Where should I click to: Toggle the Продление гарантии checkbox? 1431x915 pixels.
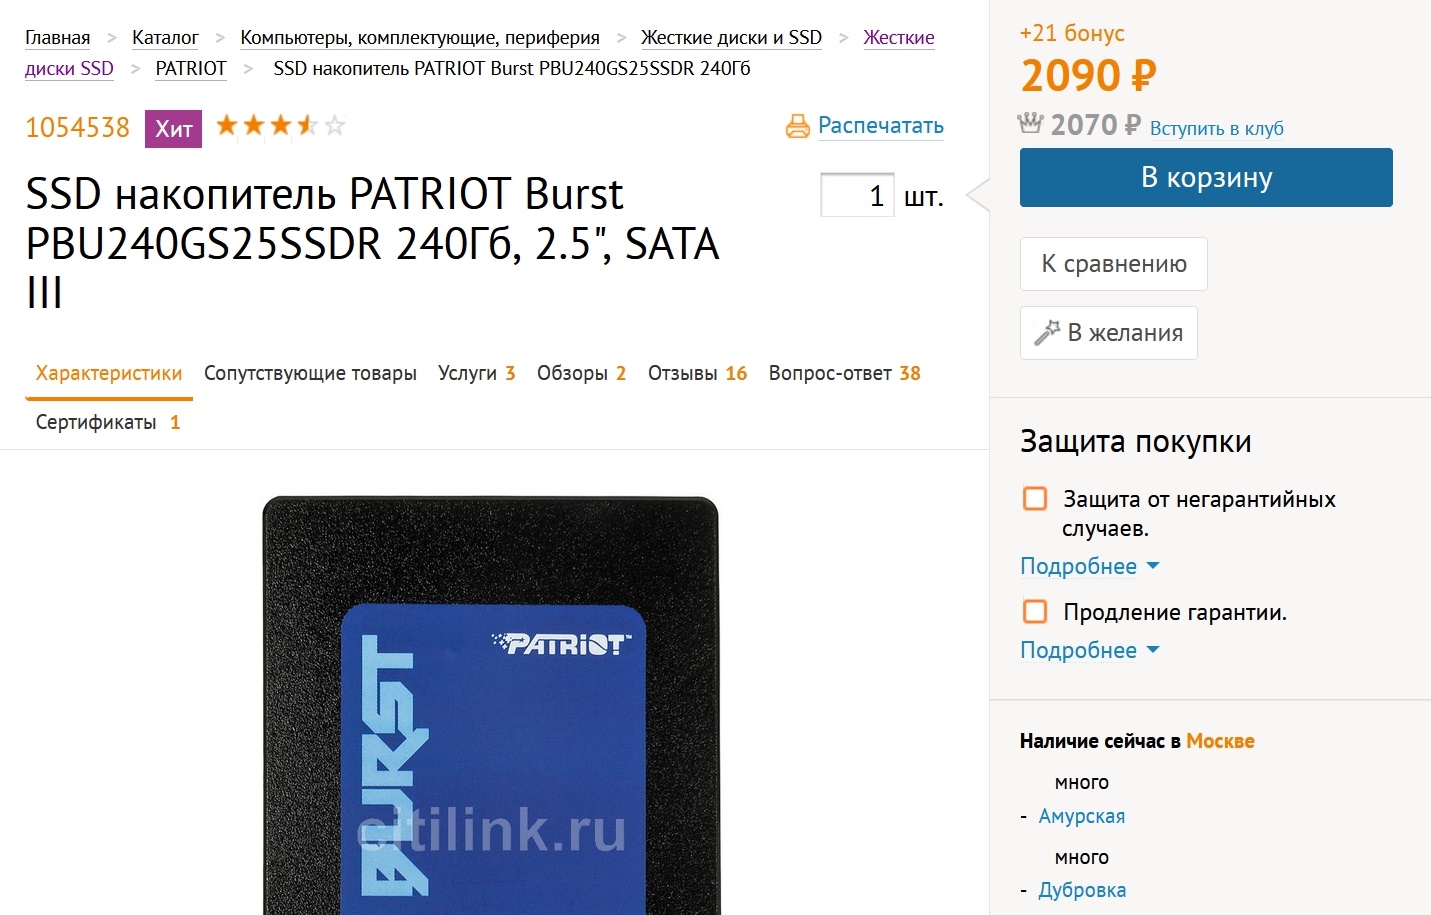pyautogui.click(x=1035, y=611)
